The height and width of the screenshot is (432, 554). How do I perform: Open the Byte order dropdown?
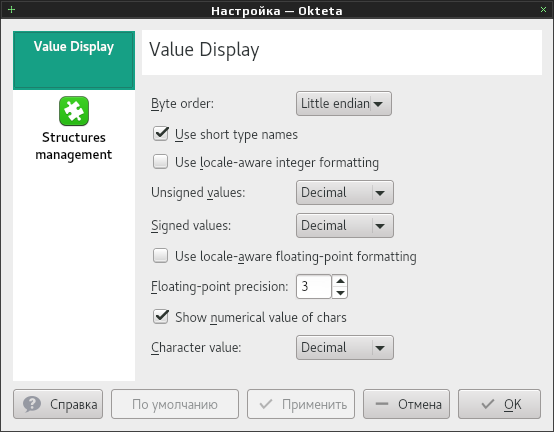pos(344,103)
